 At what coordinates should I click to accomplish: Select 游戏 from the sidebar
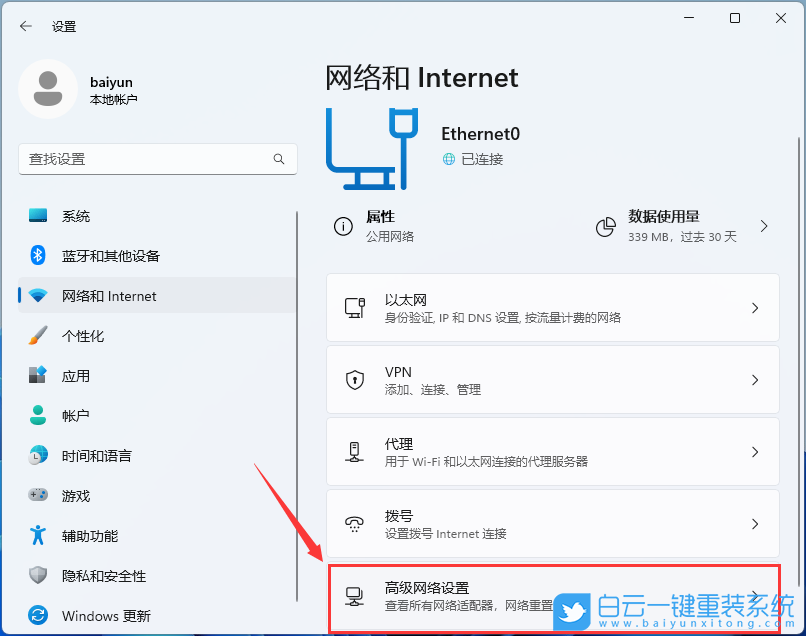[77, 496]
